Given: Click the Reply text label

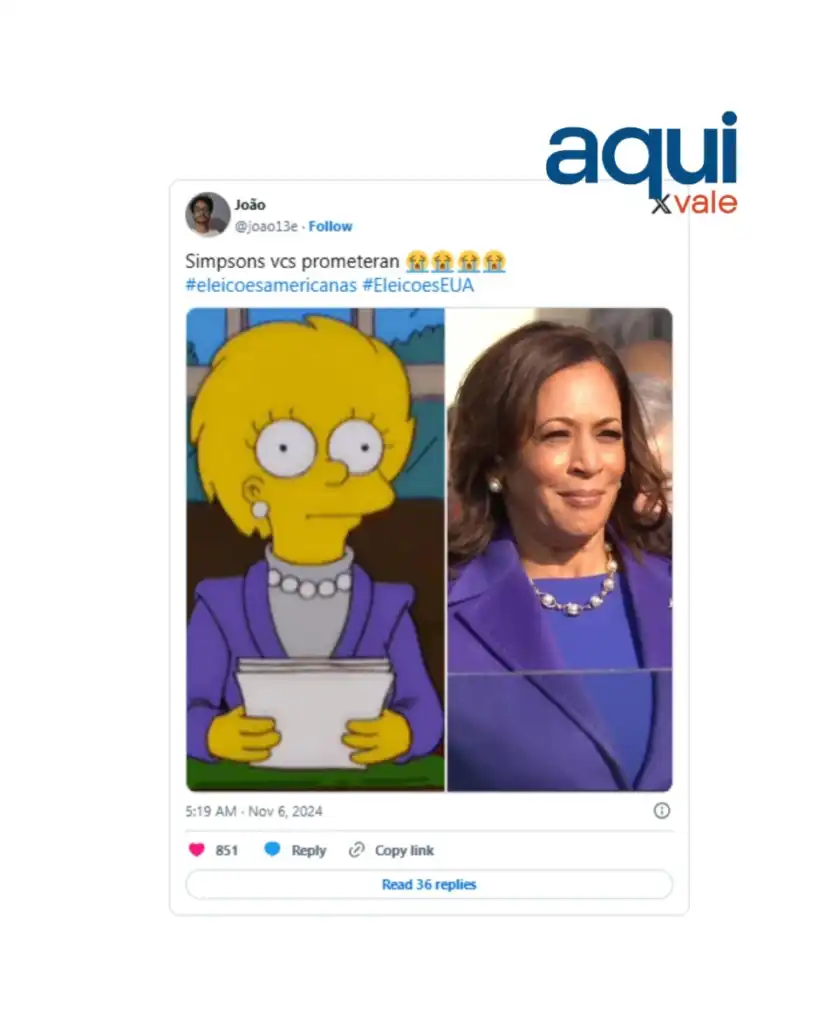Looking at the screenshot, I should [x=309, y=850].
